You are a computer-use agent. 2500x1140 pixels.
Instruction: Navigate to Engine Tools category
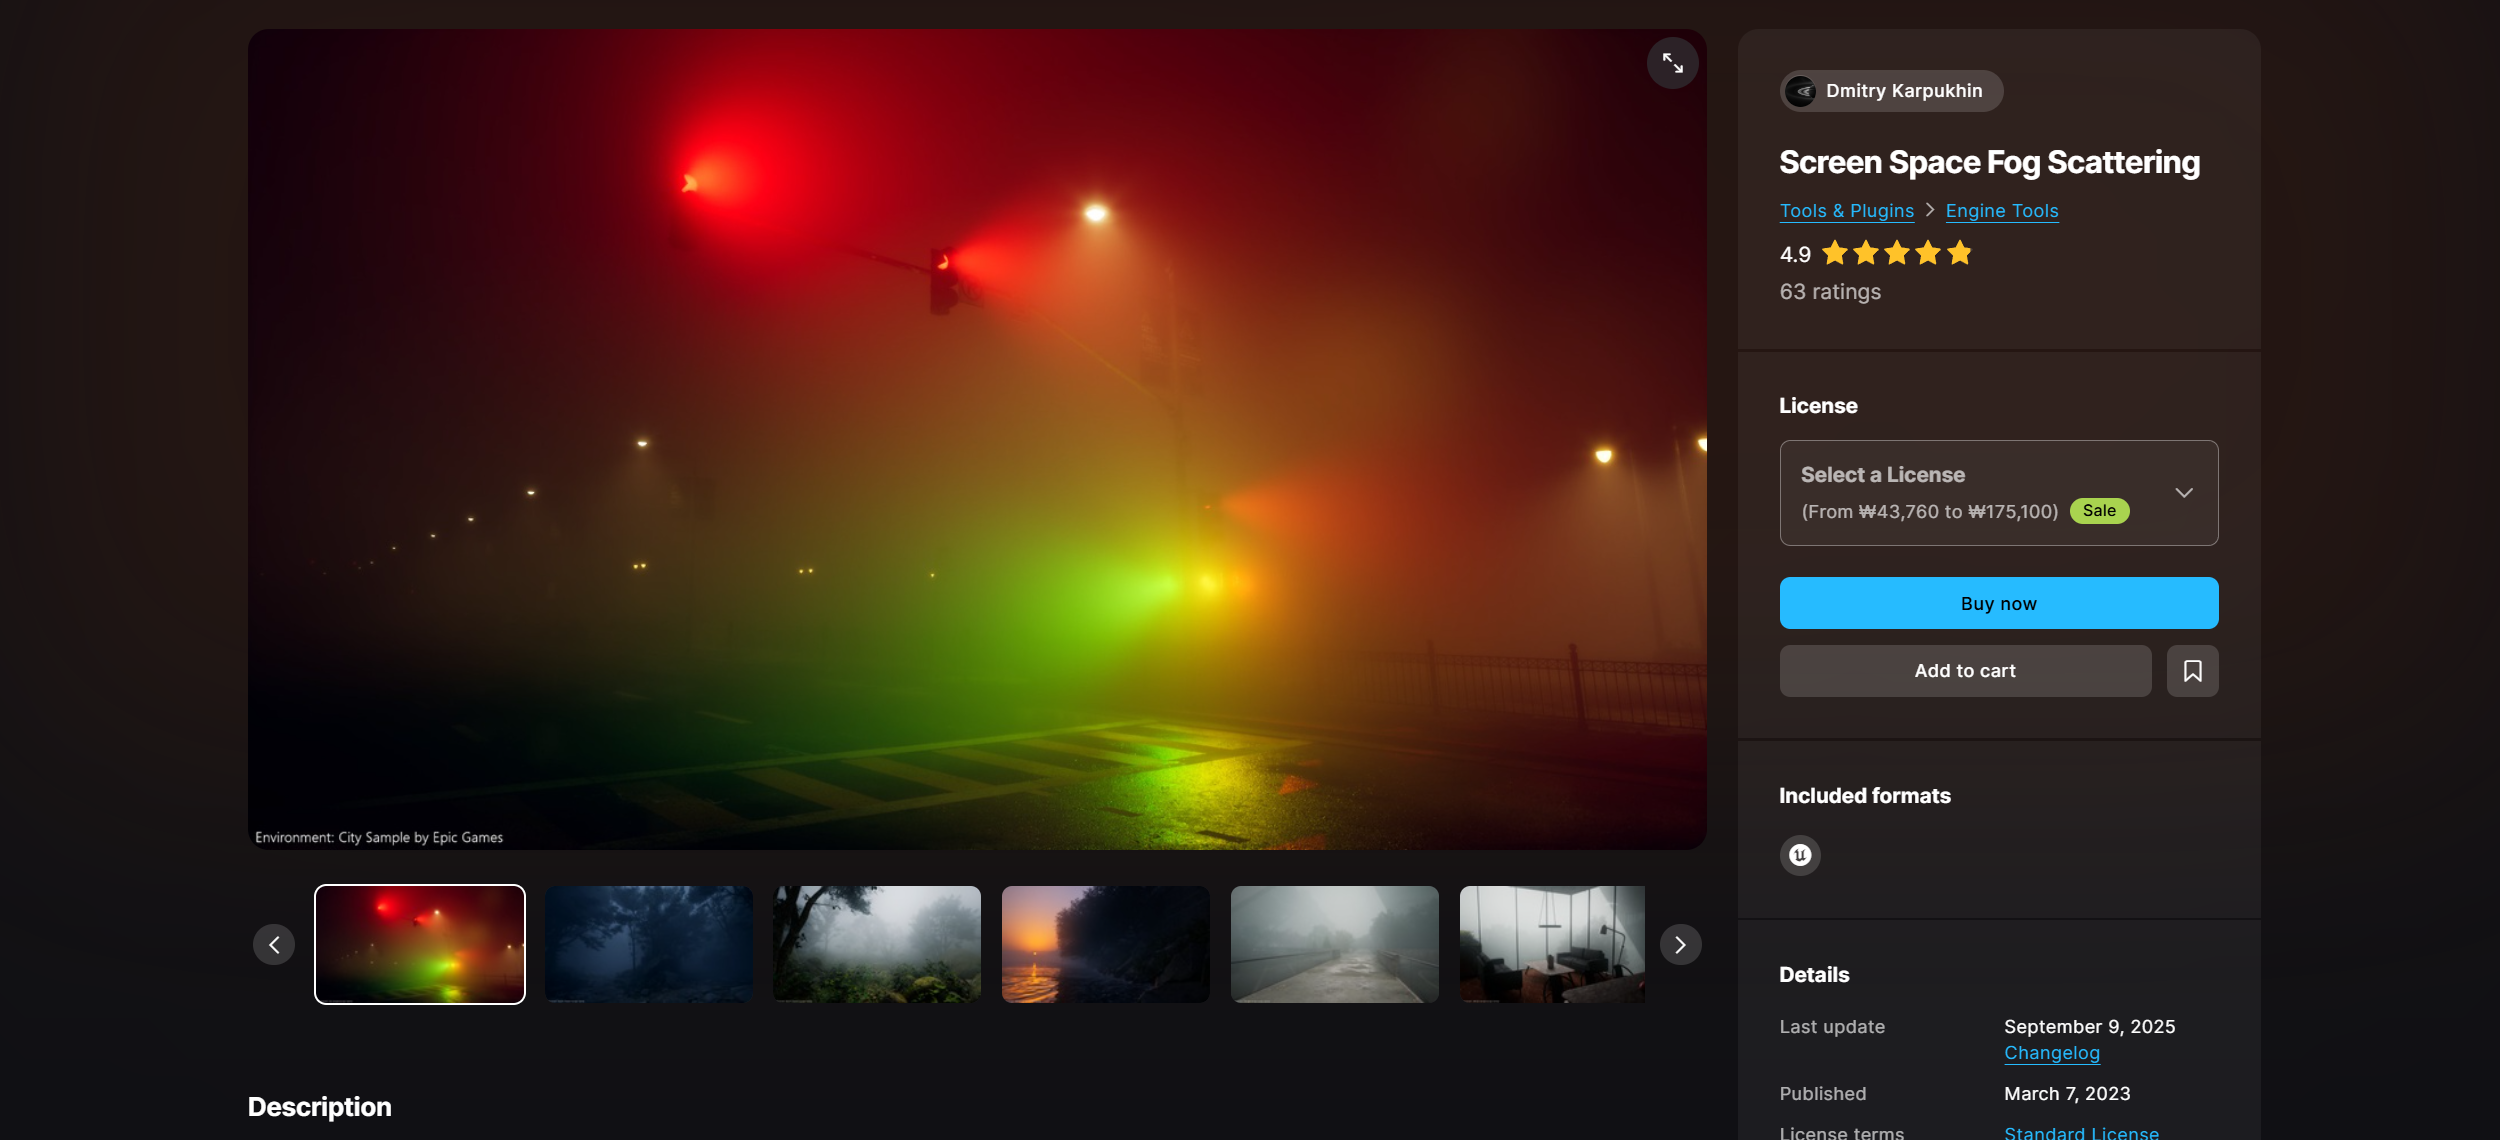(2001, 210)
